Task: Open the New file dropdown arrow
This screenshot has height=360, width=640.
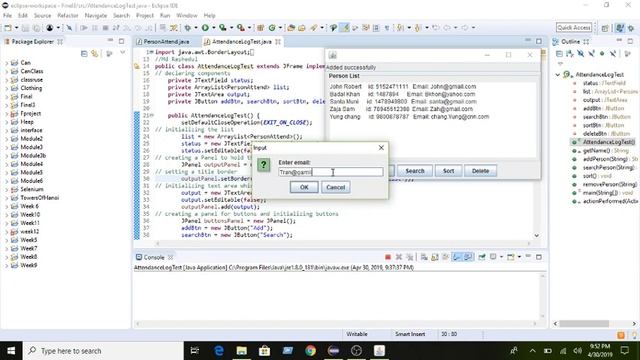Action: [16, 28]
